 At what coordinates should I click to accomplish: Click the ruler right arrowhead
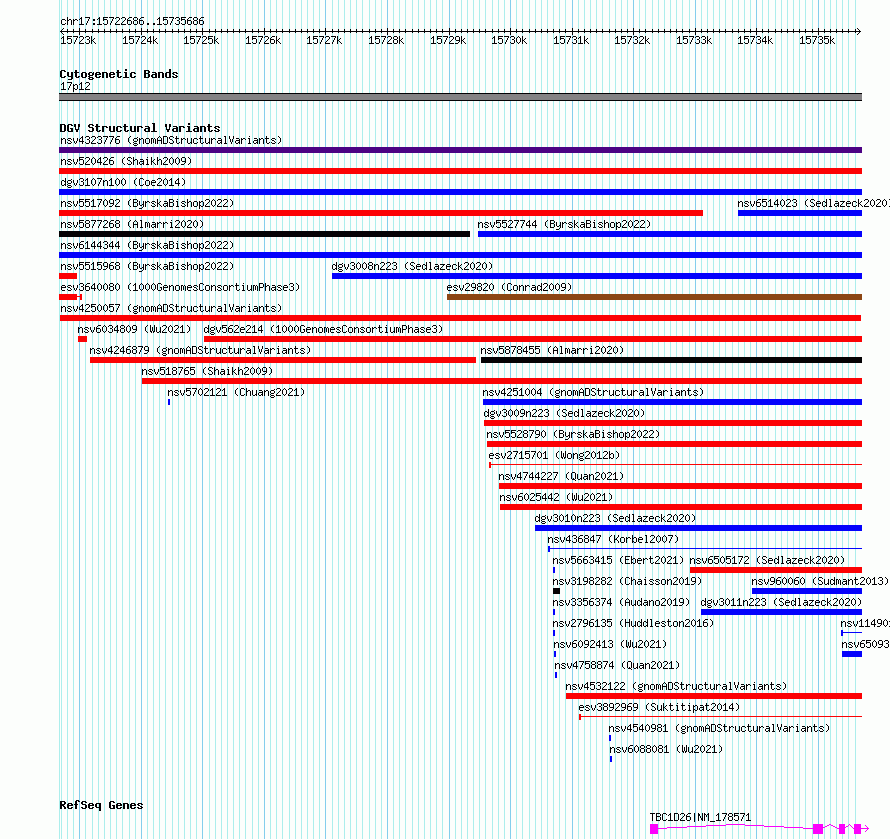[x=859, y=31]
